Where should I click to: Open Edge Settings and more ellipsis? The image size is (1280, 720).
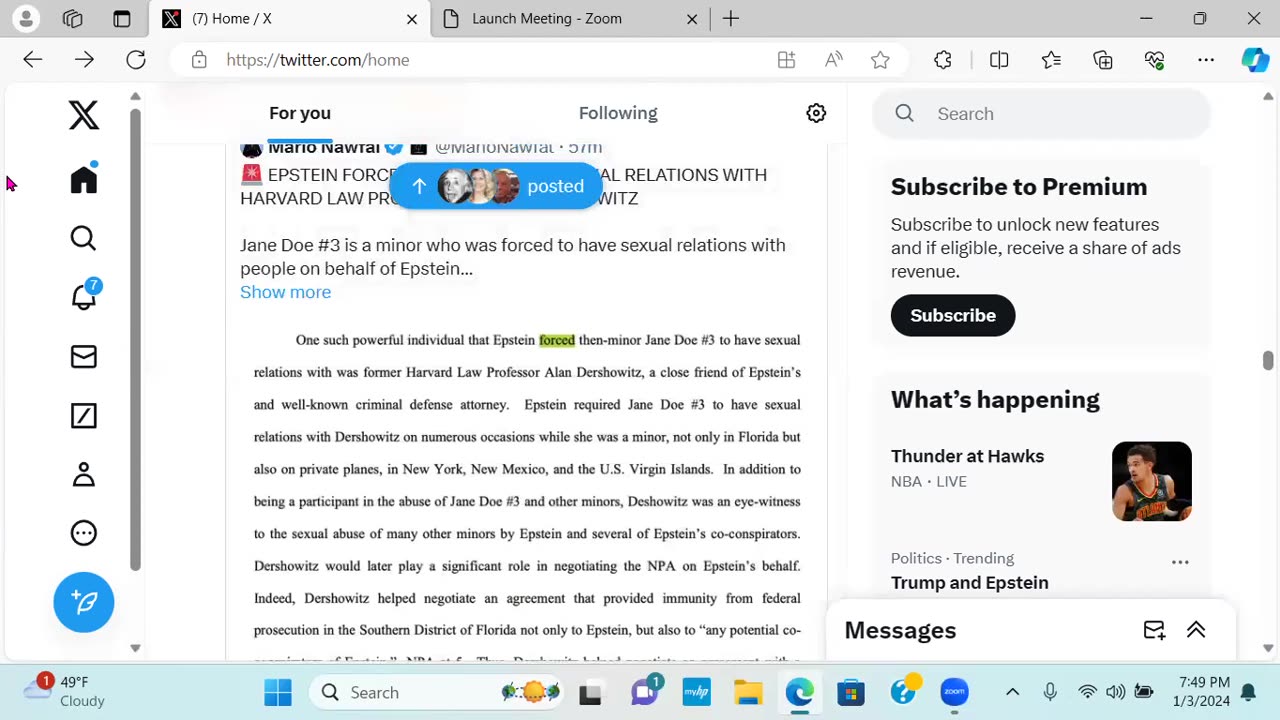tap(1206, 60)
